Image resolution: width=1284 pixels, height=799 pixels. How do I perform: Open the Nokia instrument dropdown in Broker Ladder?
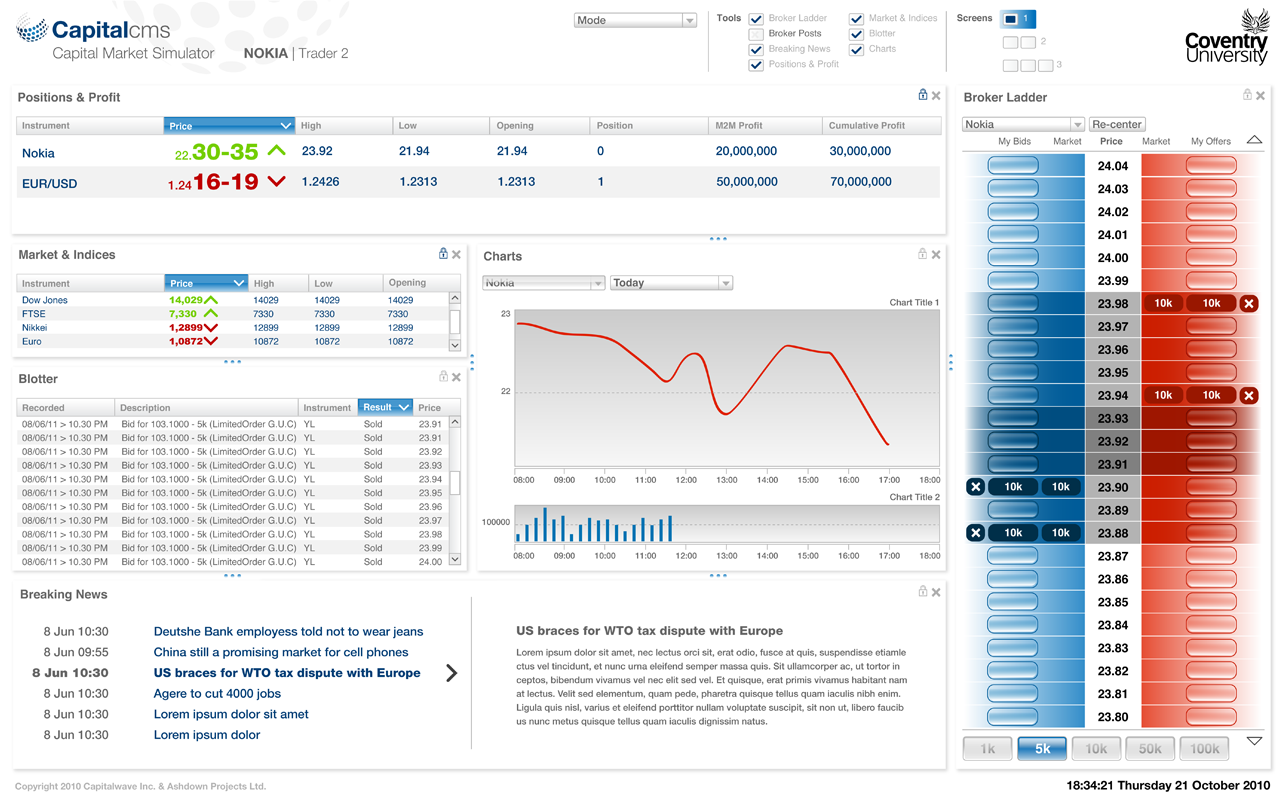click(x=1022, y=124)
